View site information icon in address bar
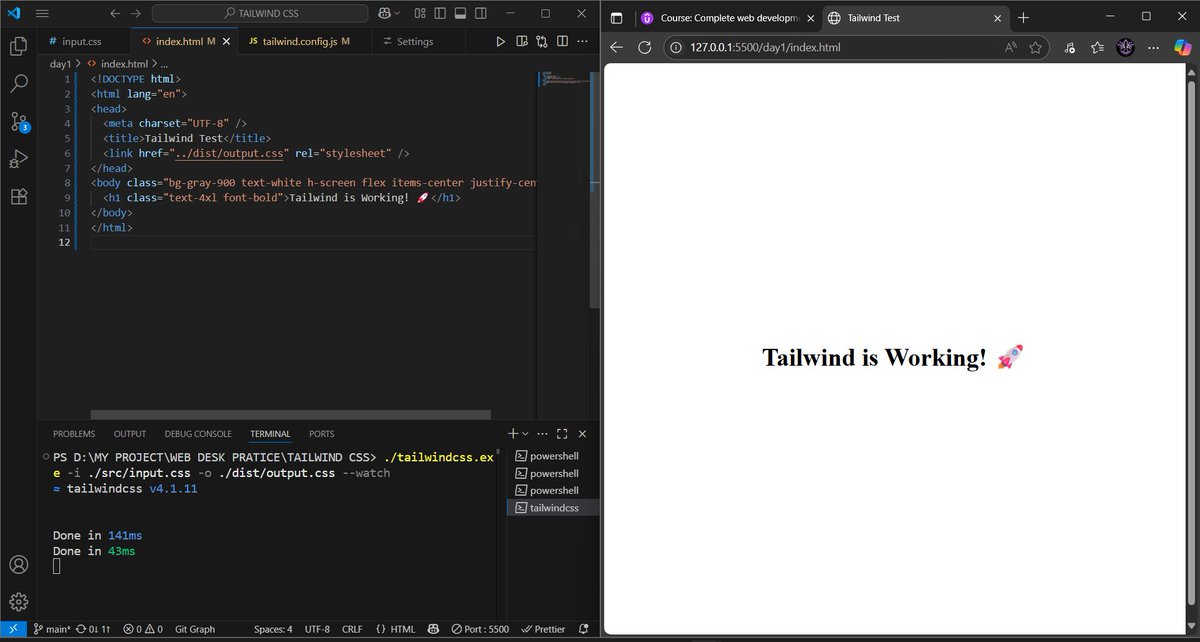Image resolution: width=1200 pixels, height=642 pixels. (x=677, y=47)
